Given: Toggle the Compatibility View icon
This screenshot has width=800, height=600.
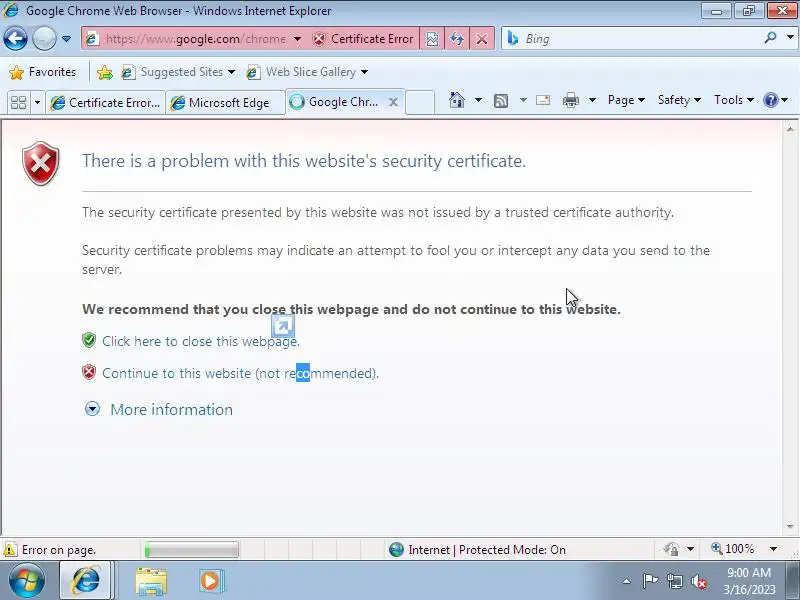Looking at the screenshot, I should [x=432, y=39].
